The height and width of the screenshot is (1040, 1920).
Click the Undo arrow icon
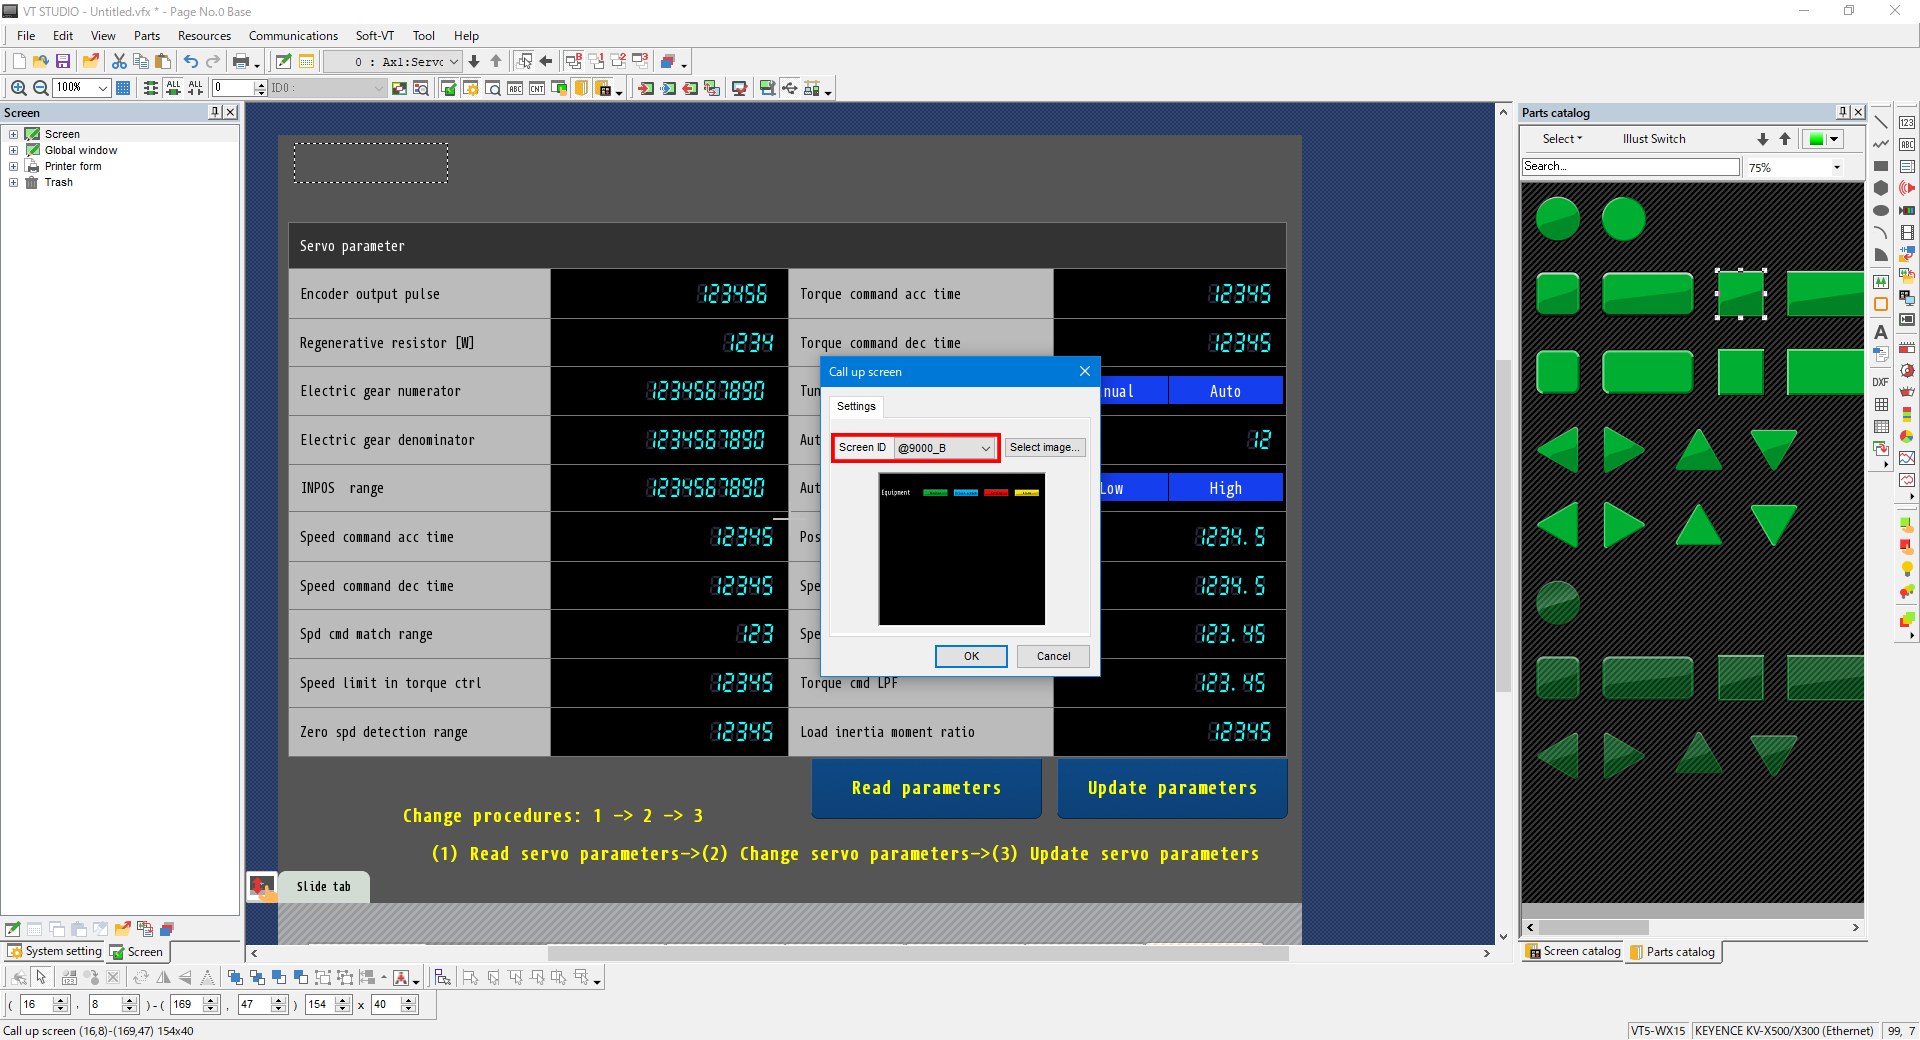click(x=190, y=62)
